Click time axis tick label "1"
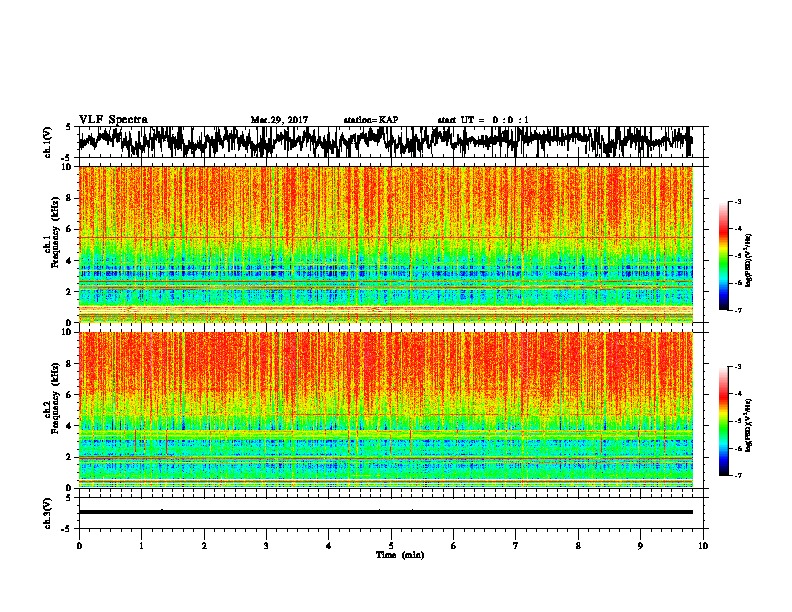 141,546
